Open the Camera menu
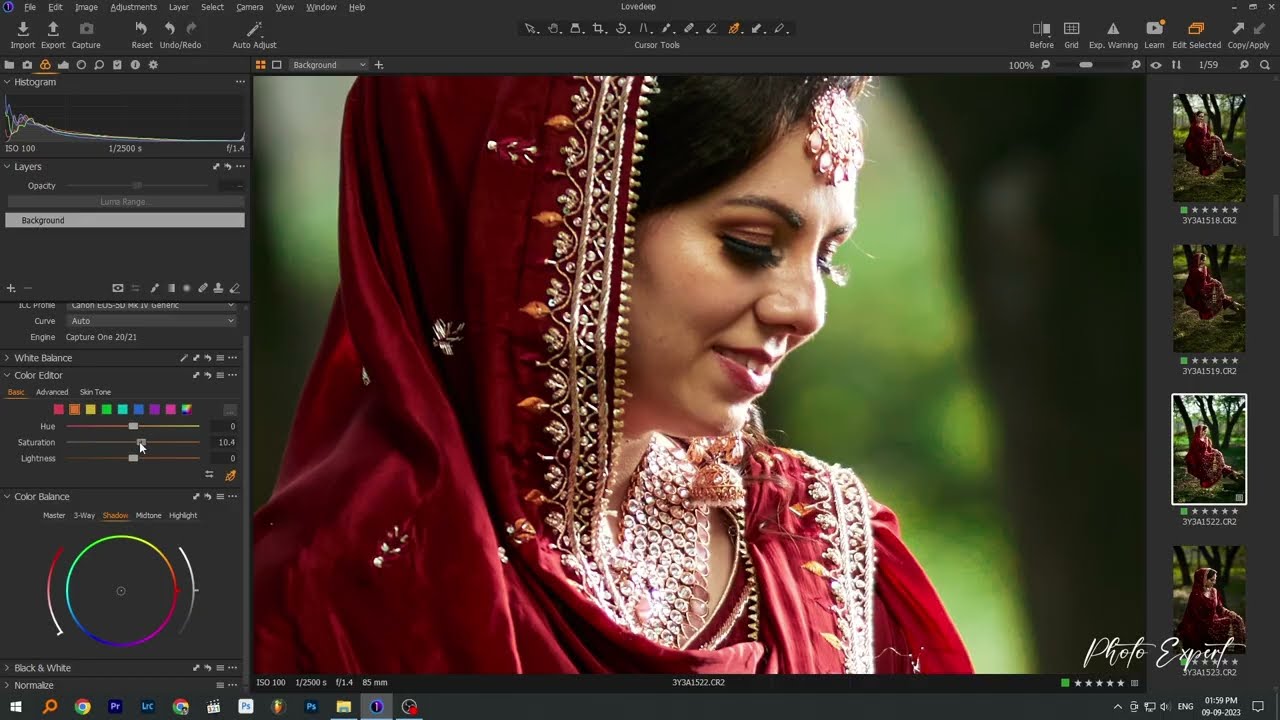Screen dimensions: 1280x720 tap(249, 7)
